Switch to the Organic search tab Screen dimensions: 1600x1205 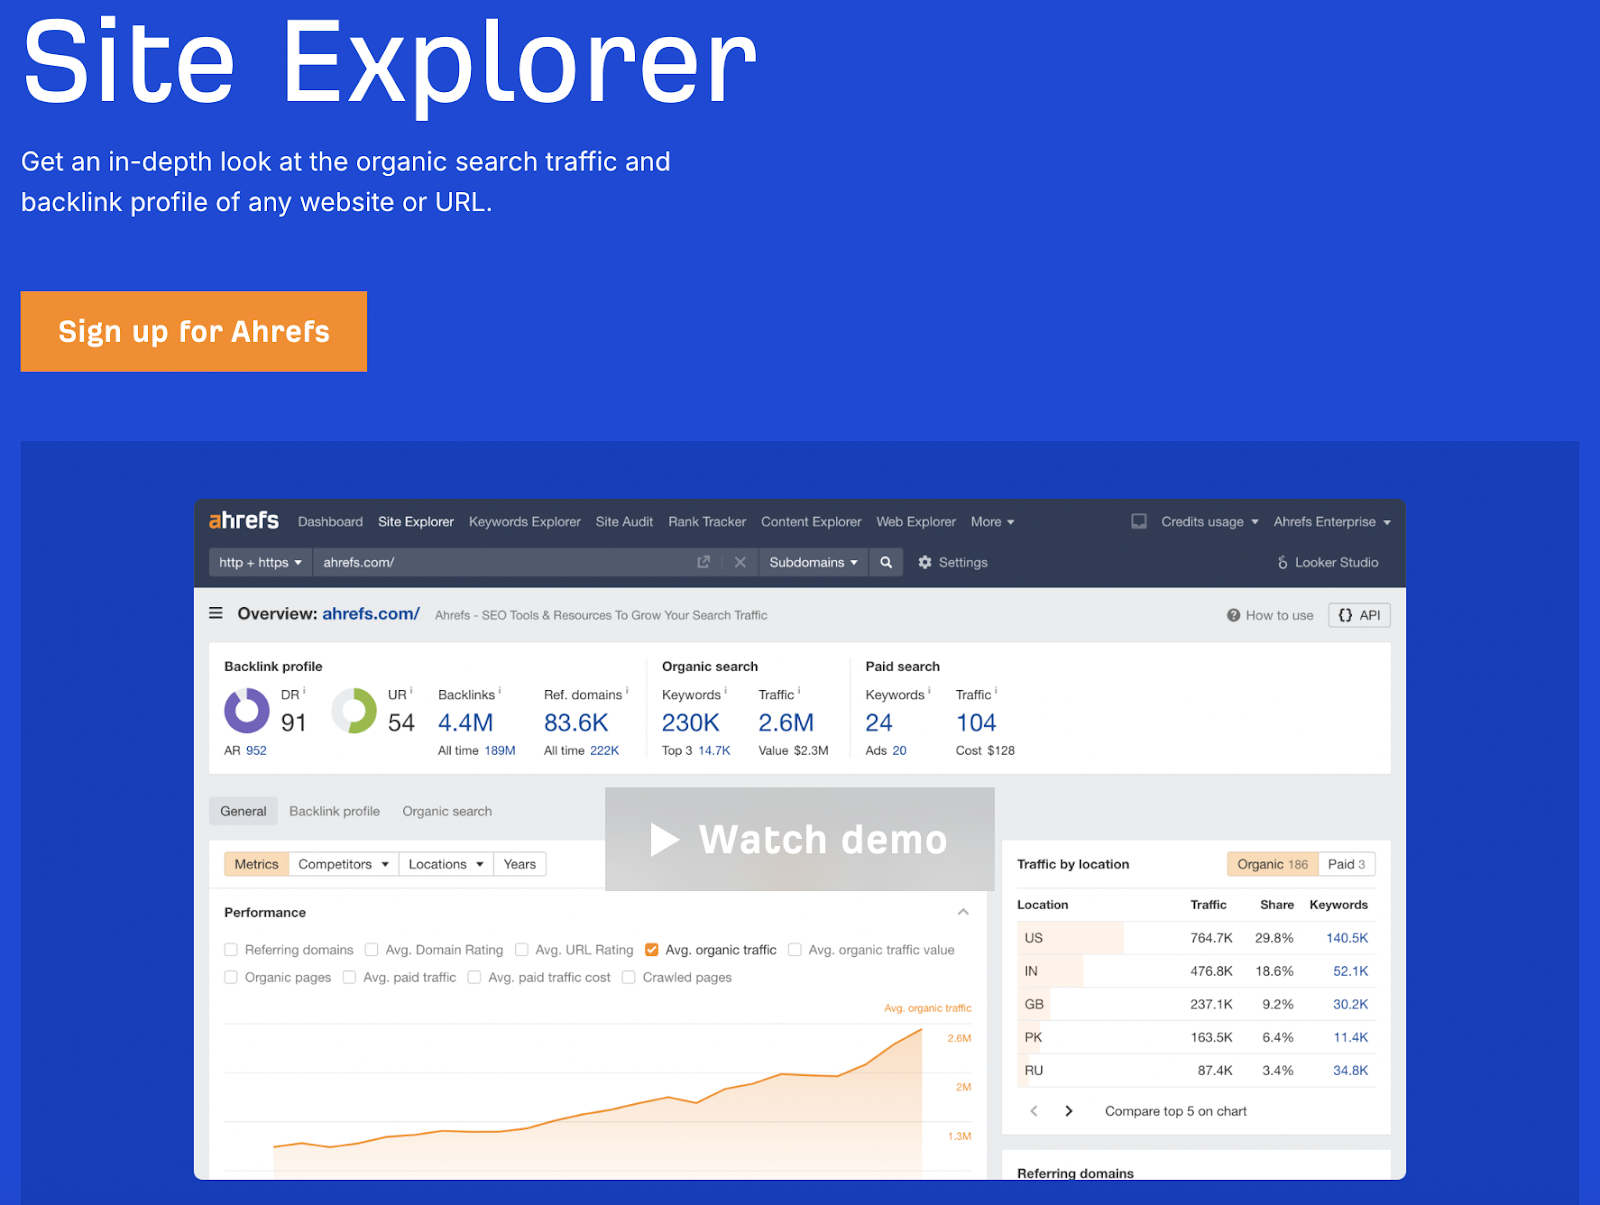447,811
